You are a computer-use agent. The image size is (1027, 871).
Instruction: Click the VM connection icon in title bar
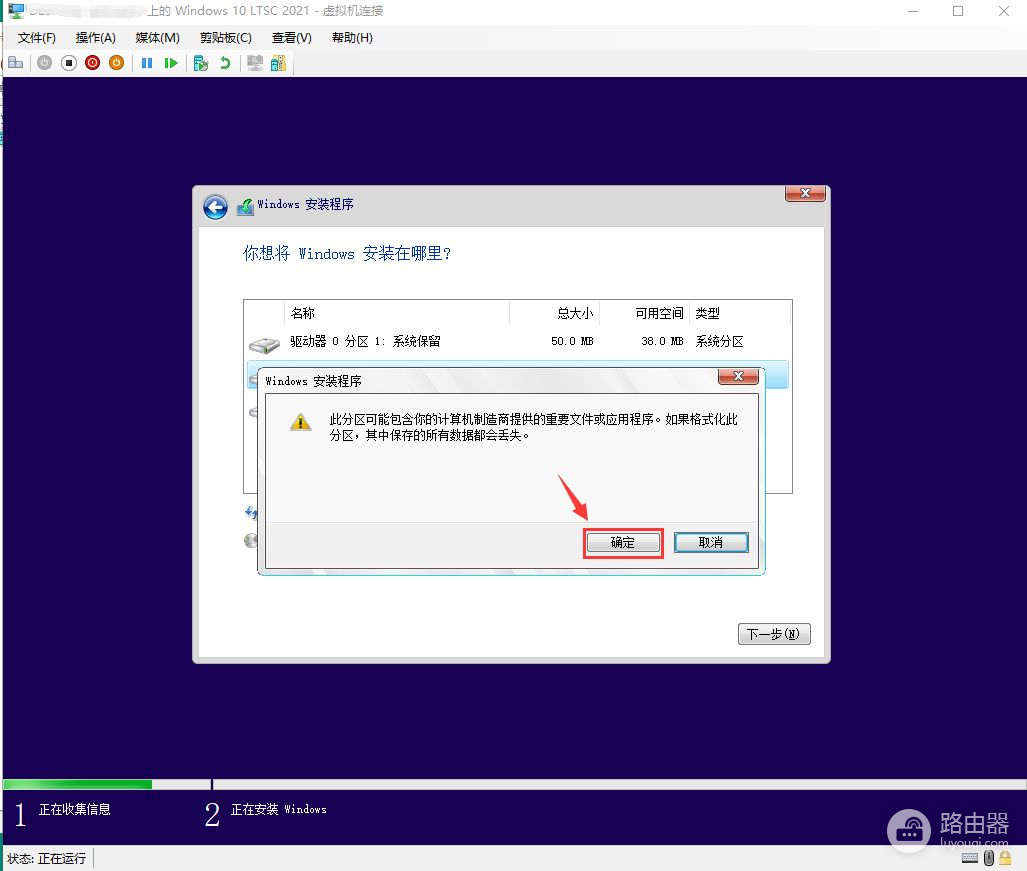(16, 11)
